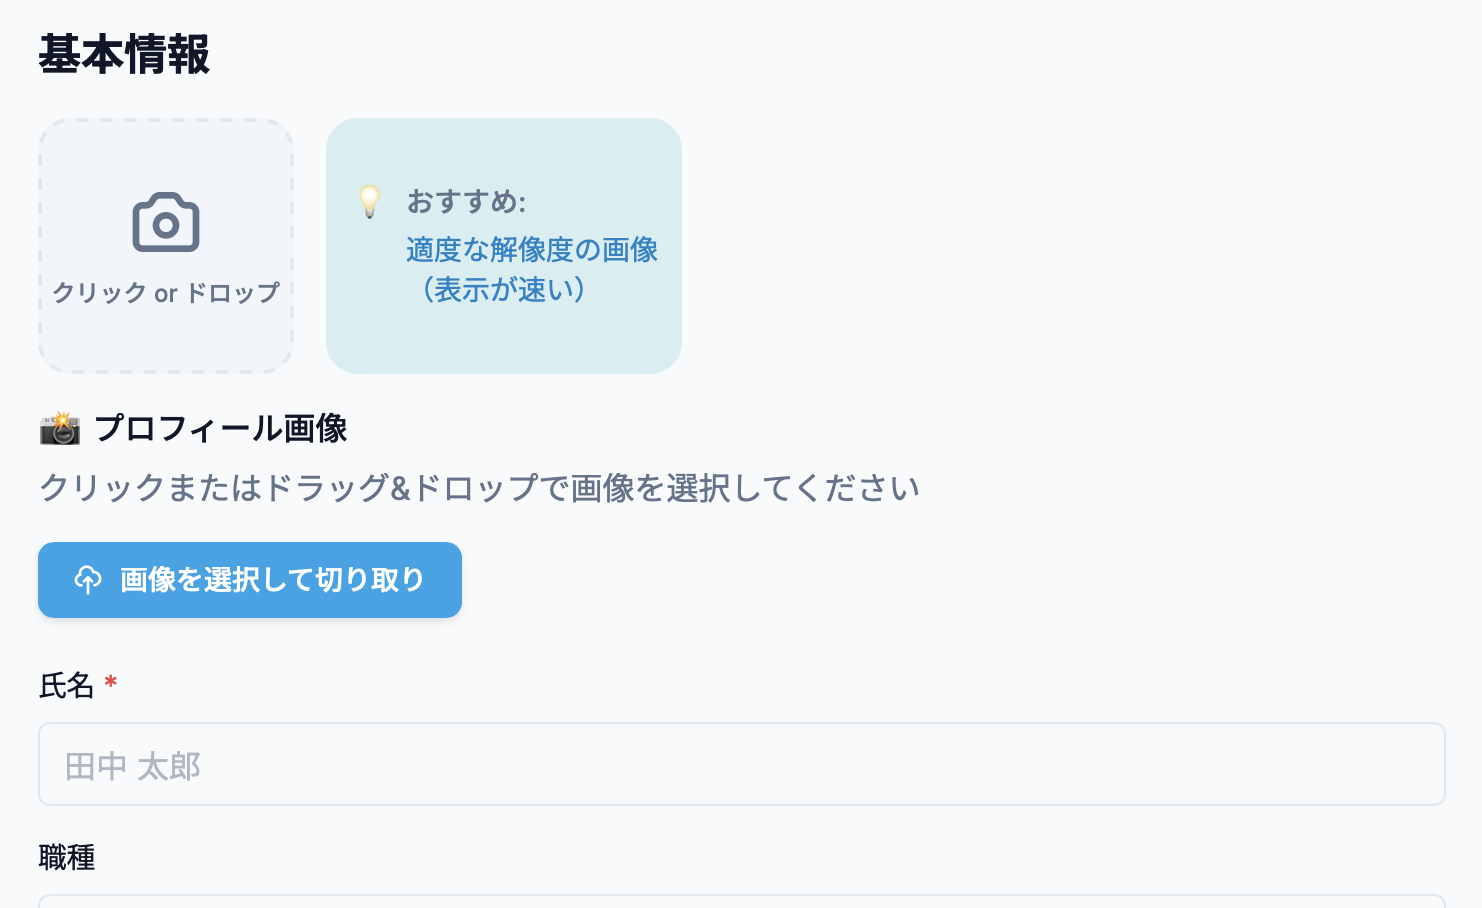This screenshot has height=908, width=1482.
Task: Open the 適度な解像度の画像 link
Action: (532, 250)
